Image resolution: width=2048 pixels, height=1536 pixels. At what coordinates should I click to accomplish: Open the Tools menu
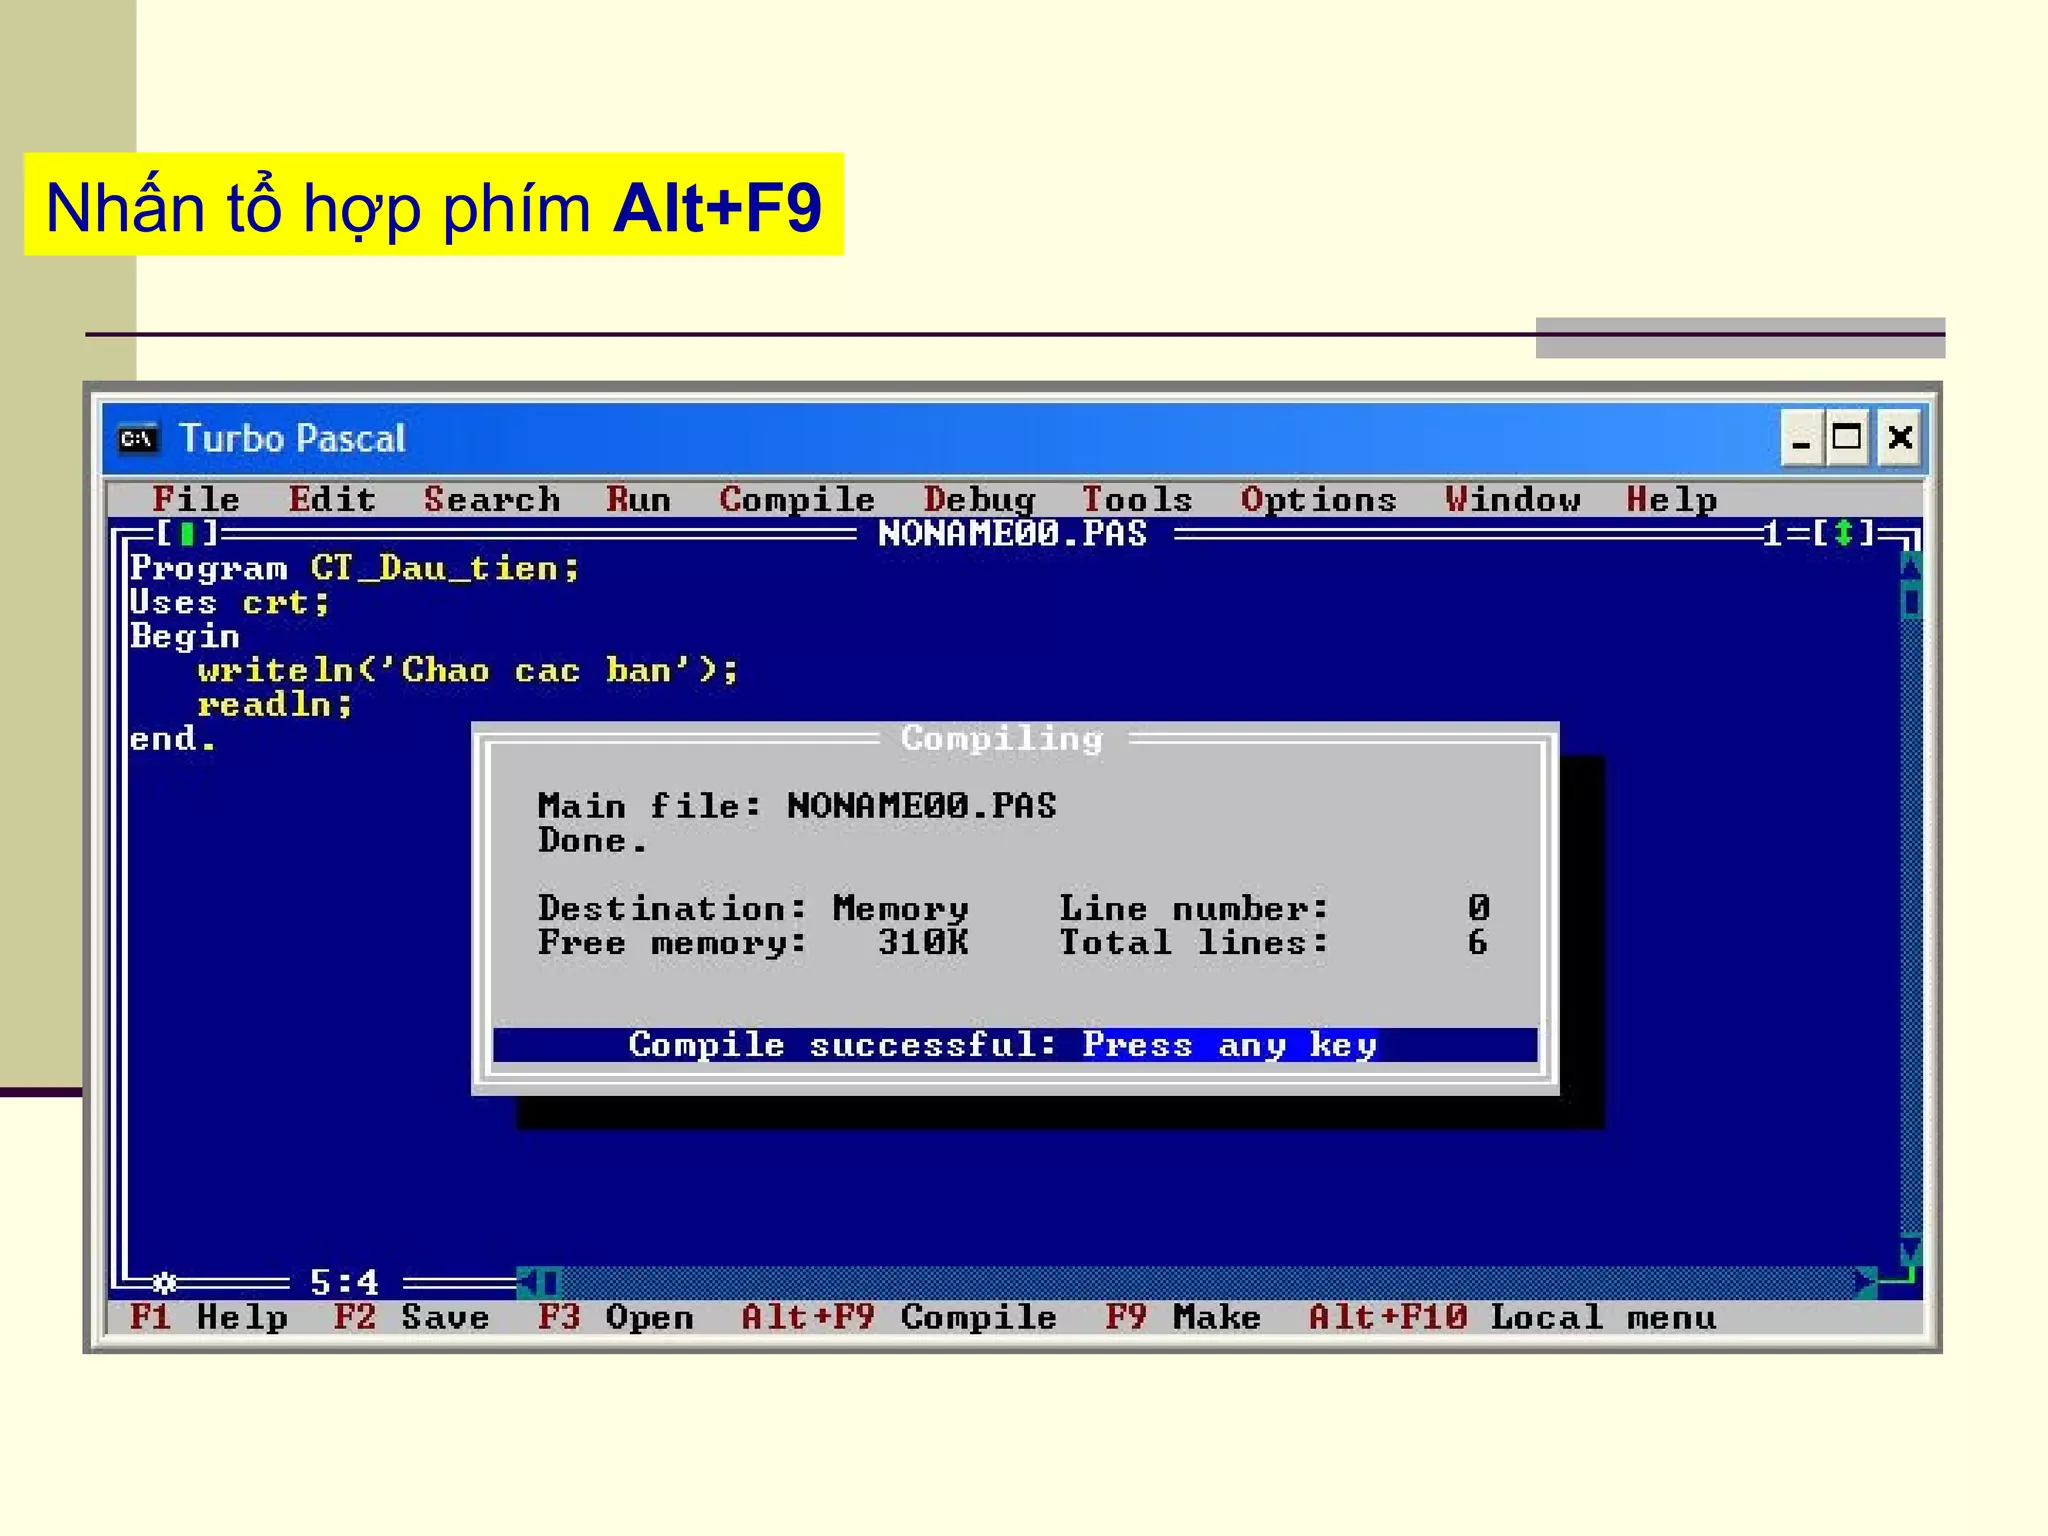(1137, 499)
